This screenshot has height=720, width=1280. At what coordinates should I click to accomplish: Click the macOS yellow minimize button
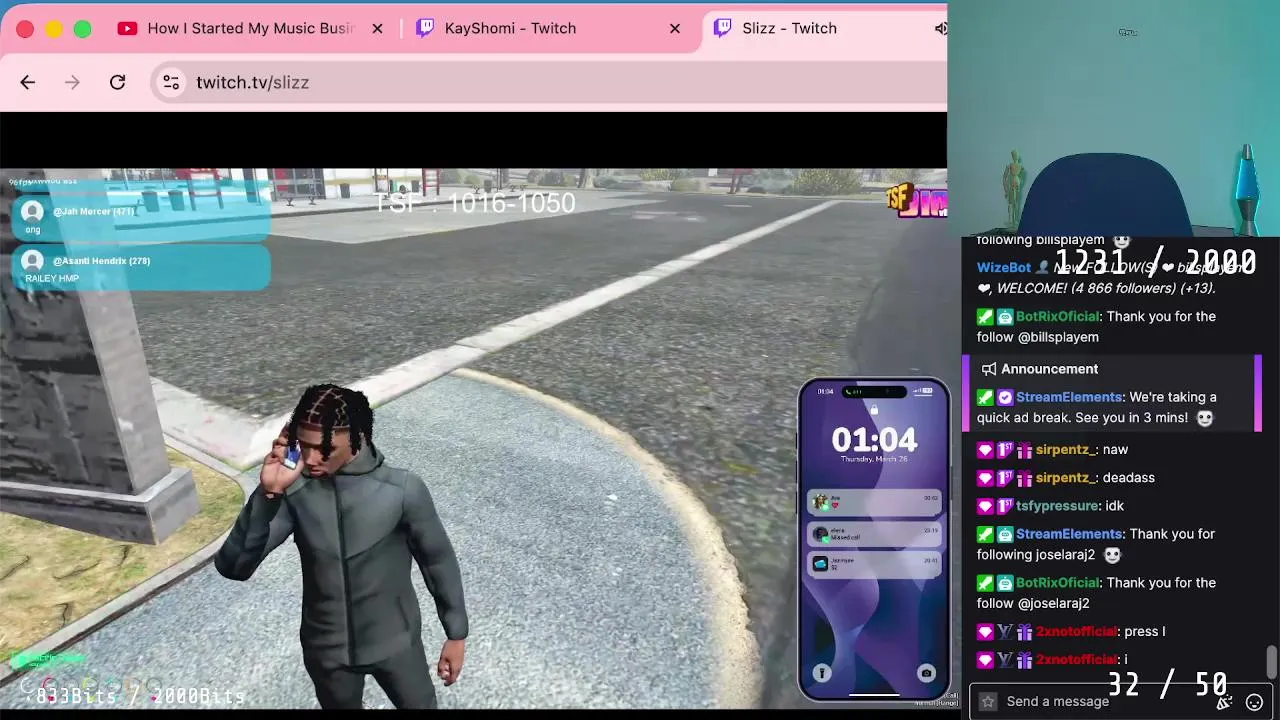54,29
